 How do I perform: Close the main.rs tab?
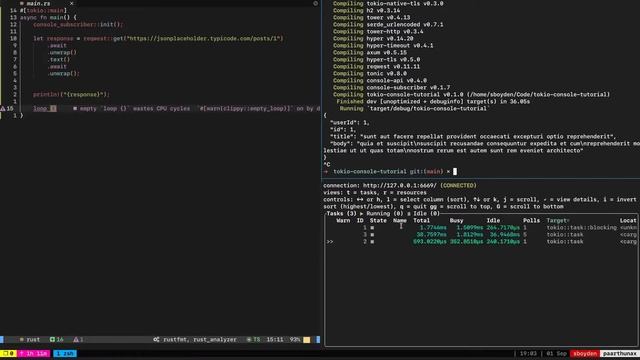(71, 3)
